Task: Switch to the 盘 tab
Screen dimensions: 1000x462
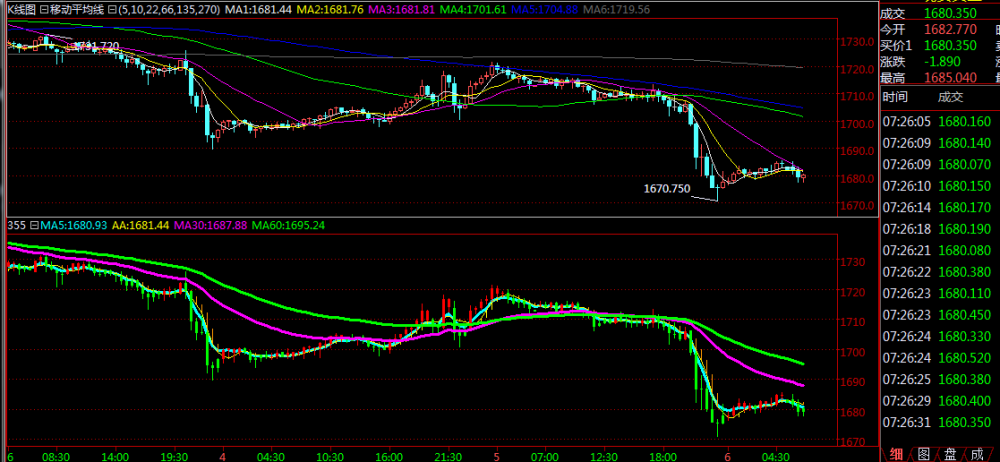Action: coord(950,454)
